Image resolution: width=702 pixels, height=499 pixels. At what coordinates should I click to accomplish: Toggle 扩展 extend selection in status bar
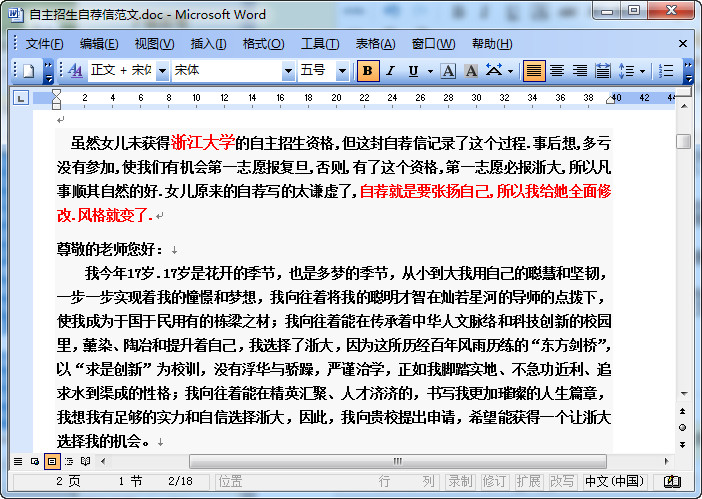pos(528,482)
